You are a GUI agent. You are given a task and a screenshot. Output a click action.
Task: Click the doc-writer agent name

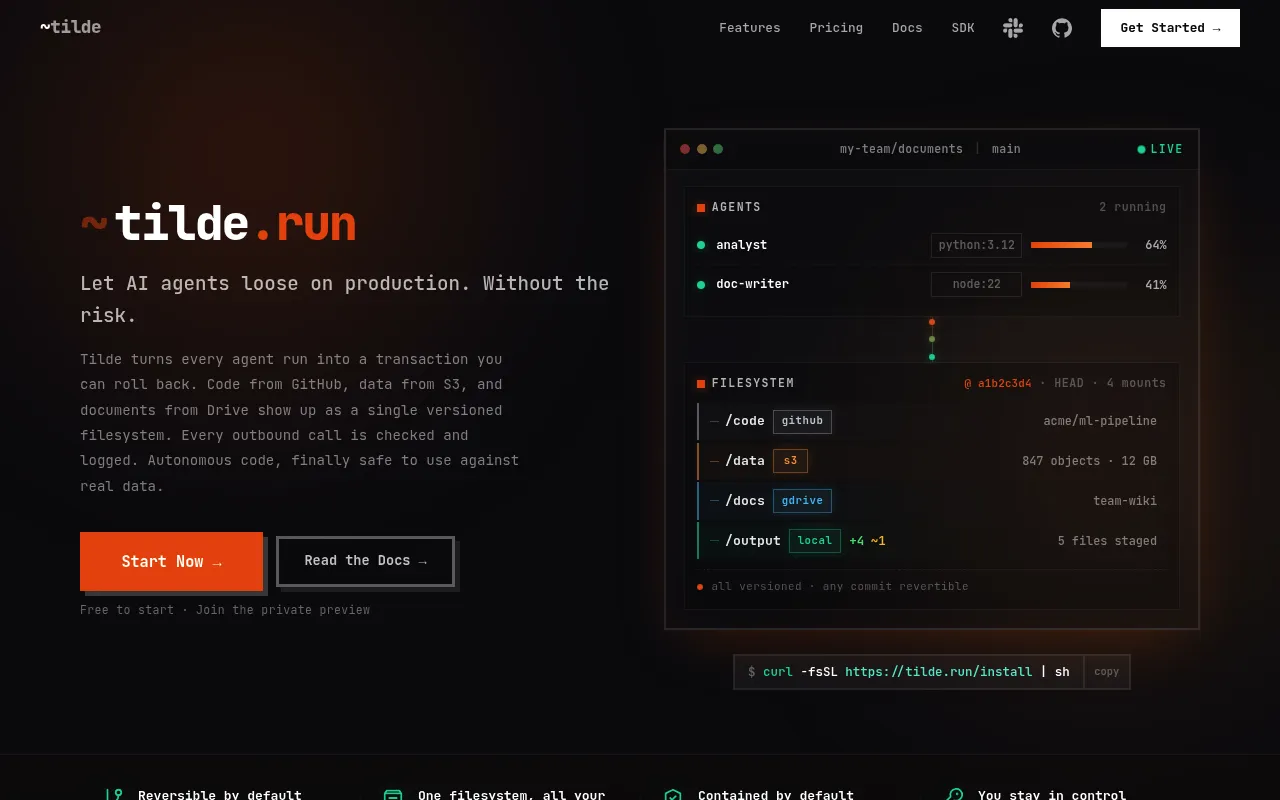[752, 285]
